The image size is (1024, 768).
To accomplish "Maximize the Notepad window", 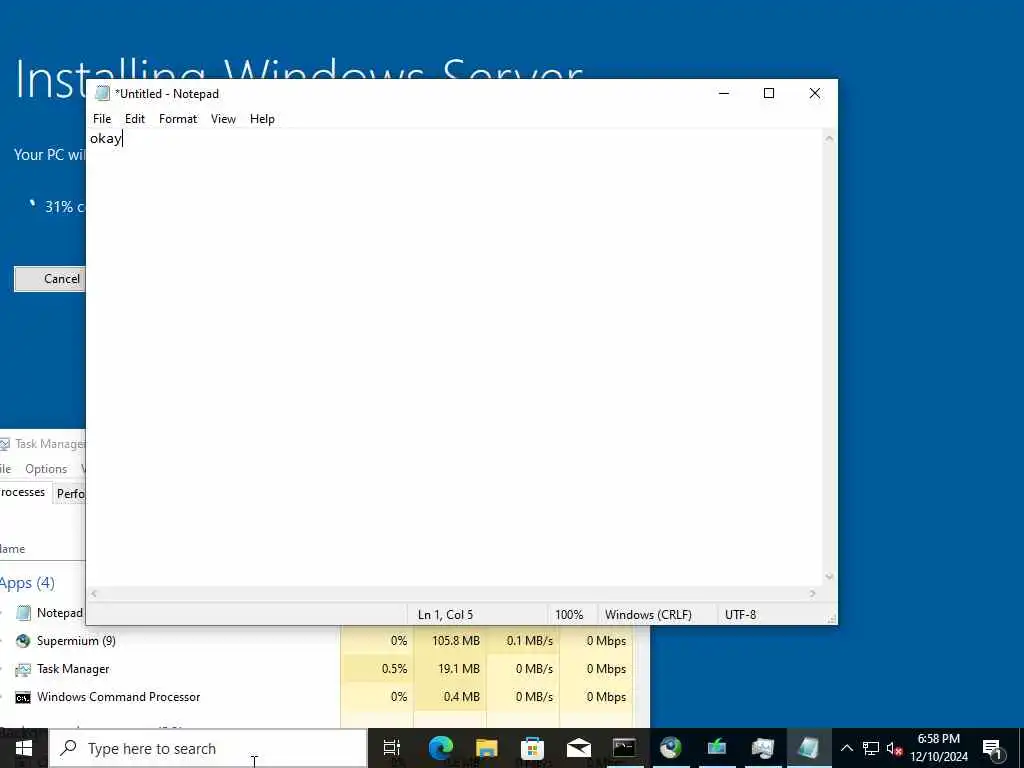I will coord(769,93).
